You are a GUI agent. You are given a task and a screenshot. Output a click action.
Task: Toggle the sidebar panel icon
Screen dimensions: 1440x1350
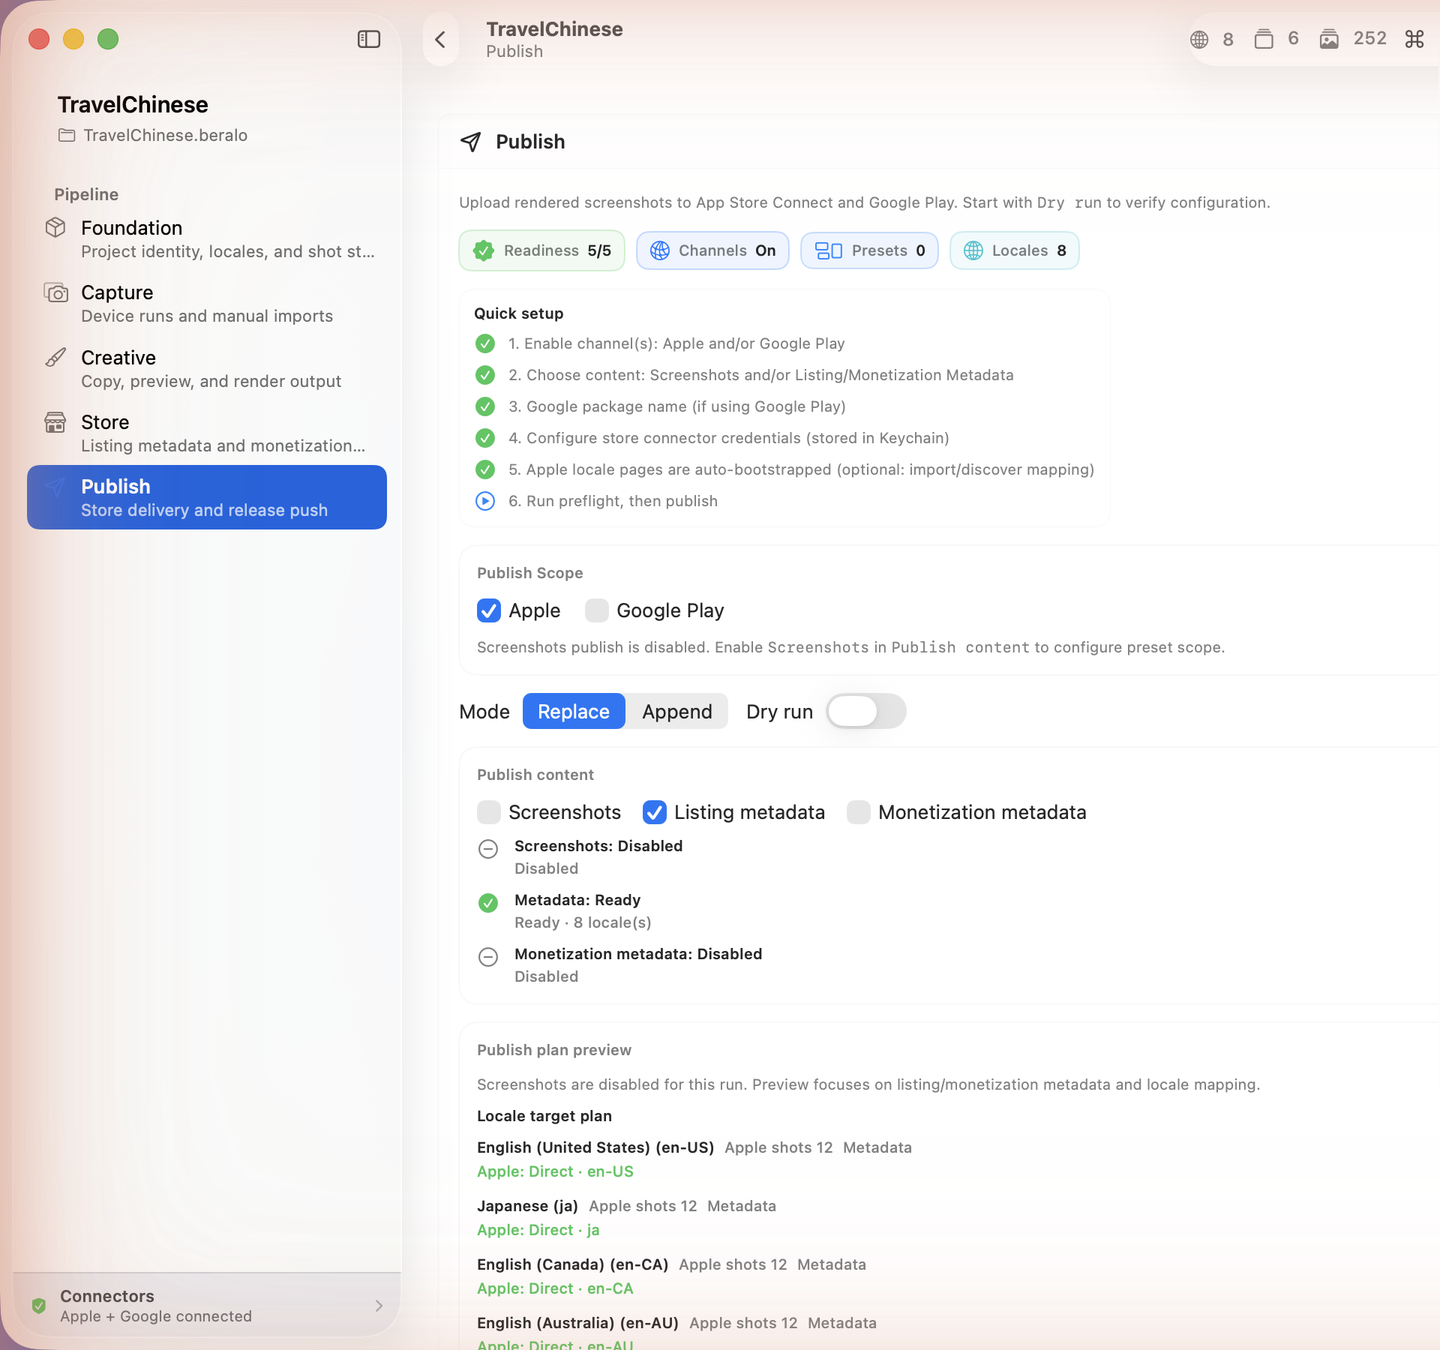click(x=369, y=39)
